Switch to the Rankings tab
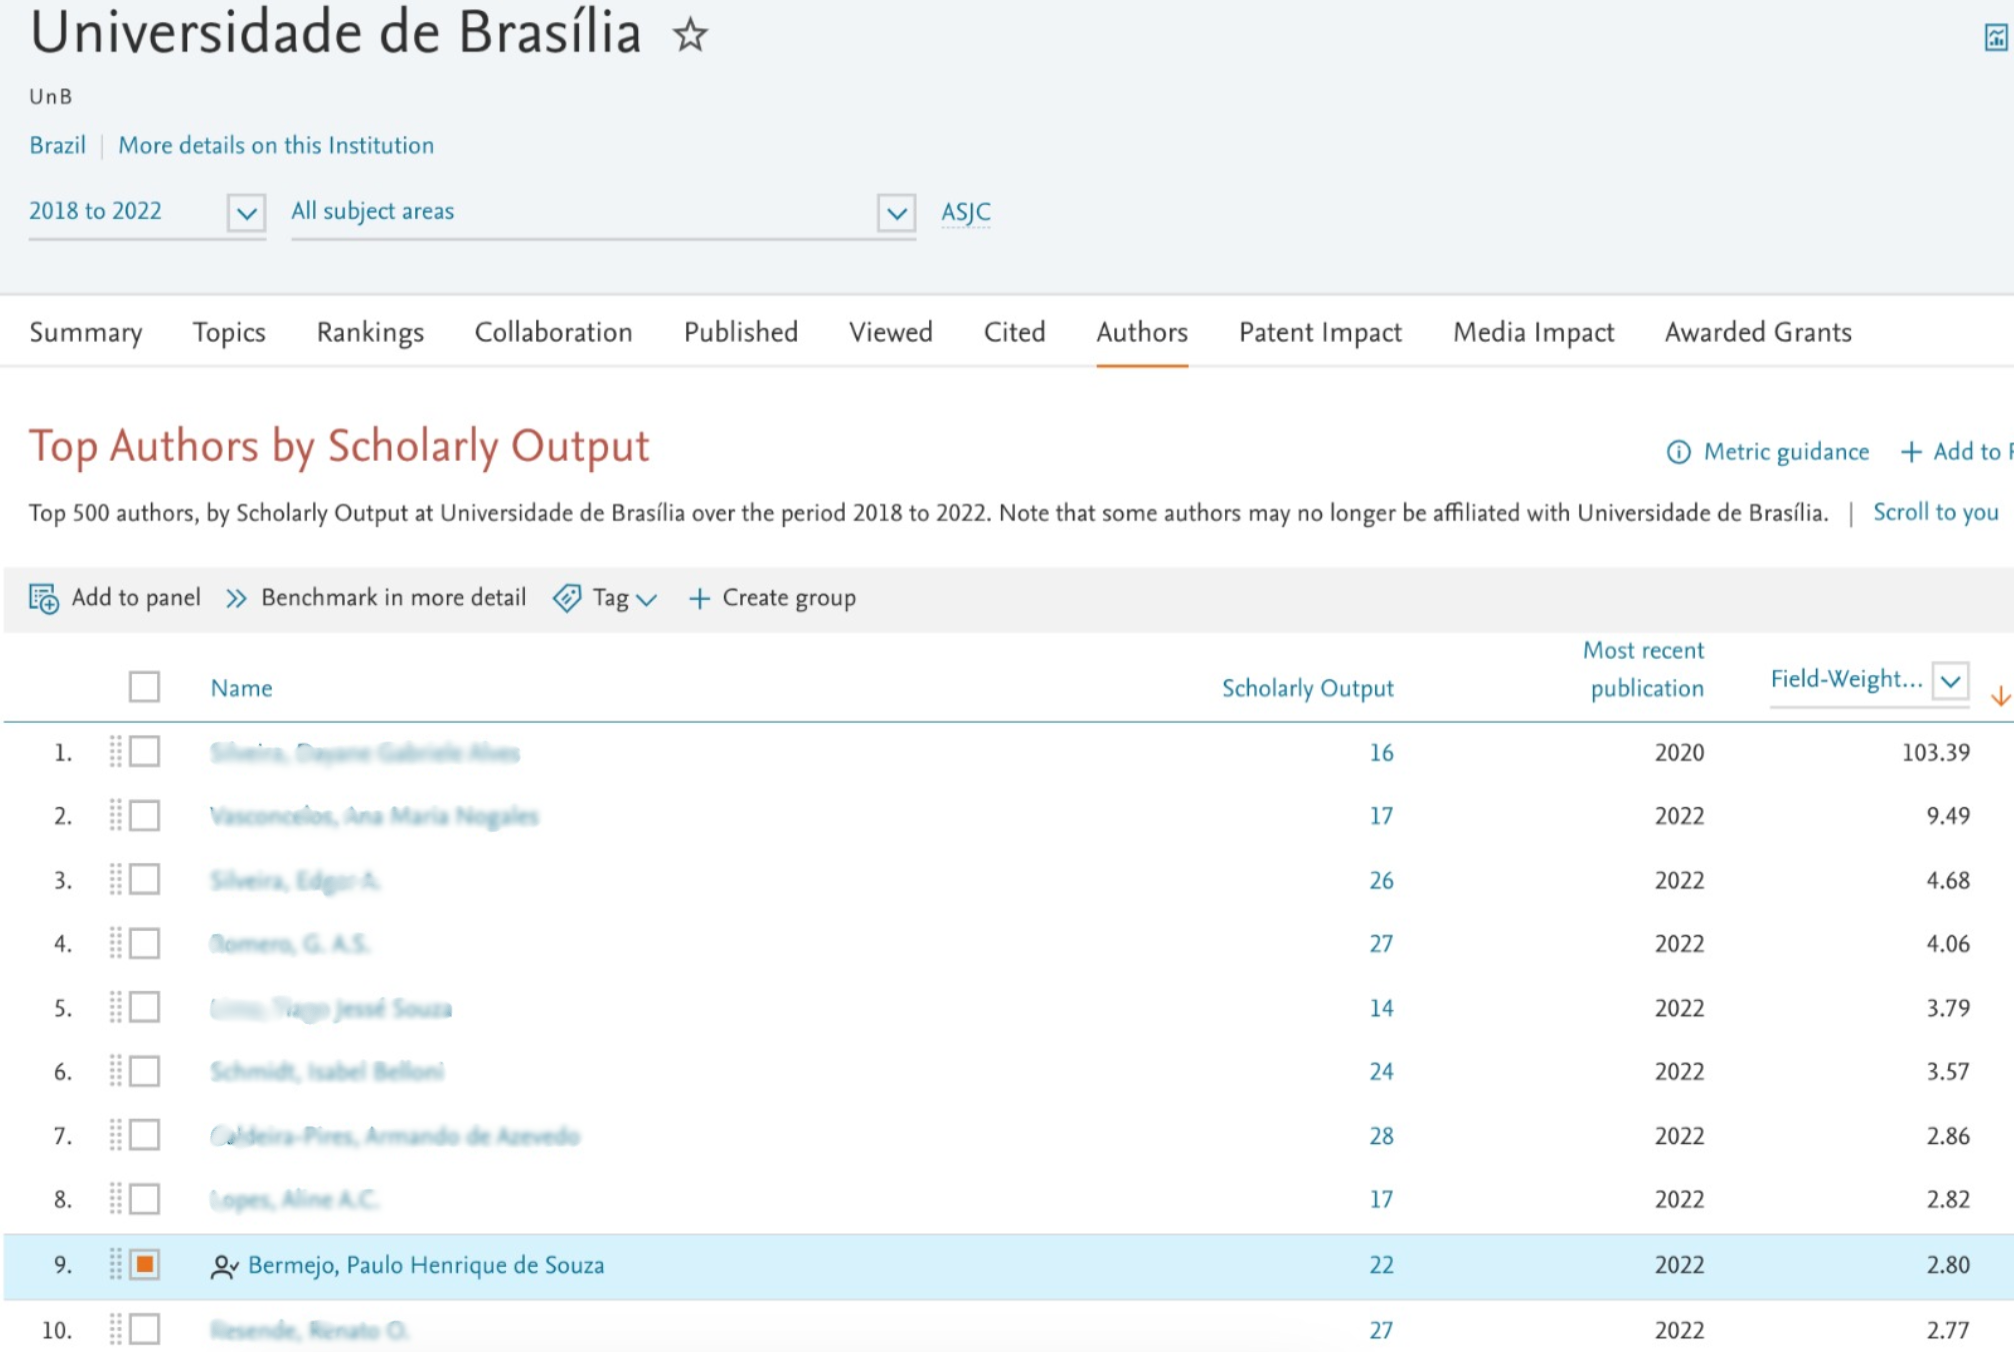2016x1352 pixels. [369, 333]
